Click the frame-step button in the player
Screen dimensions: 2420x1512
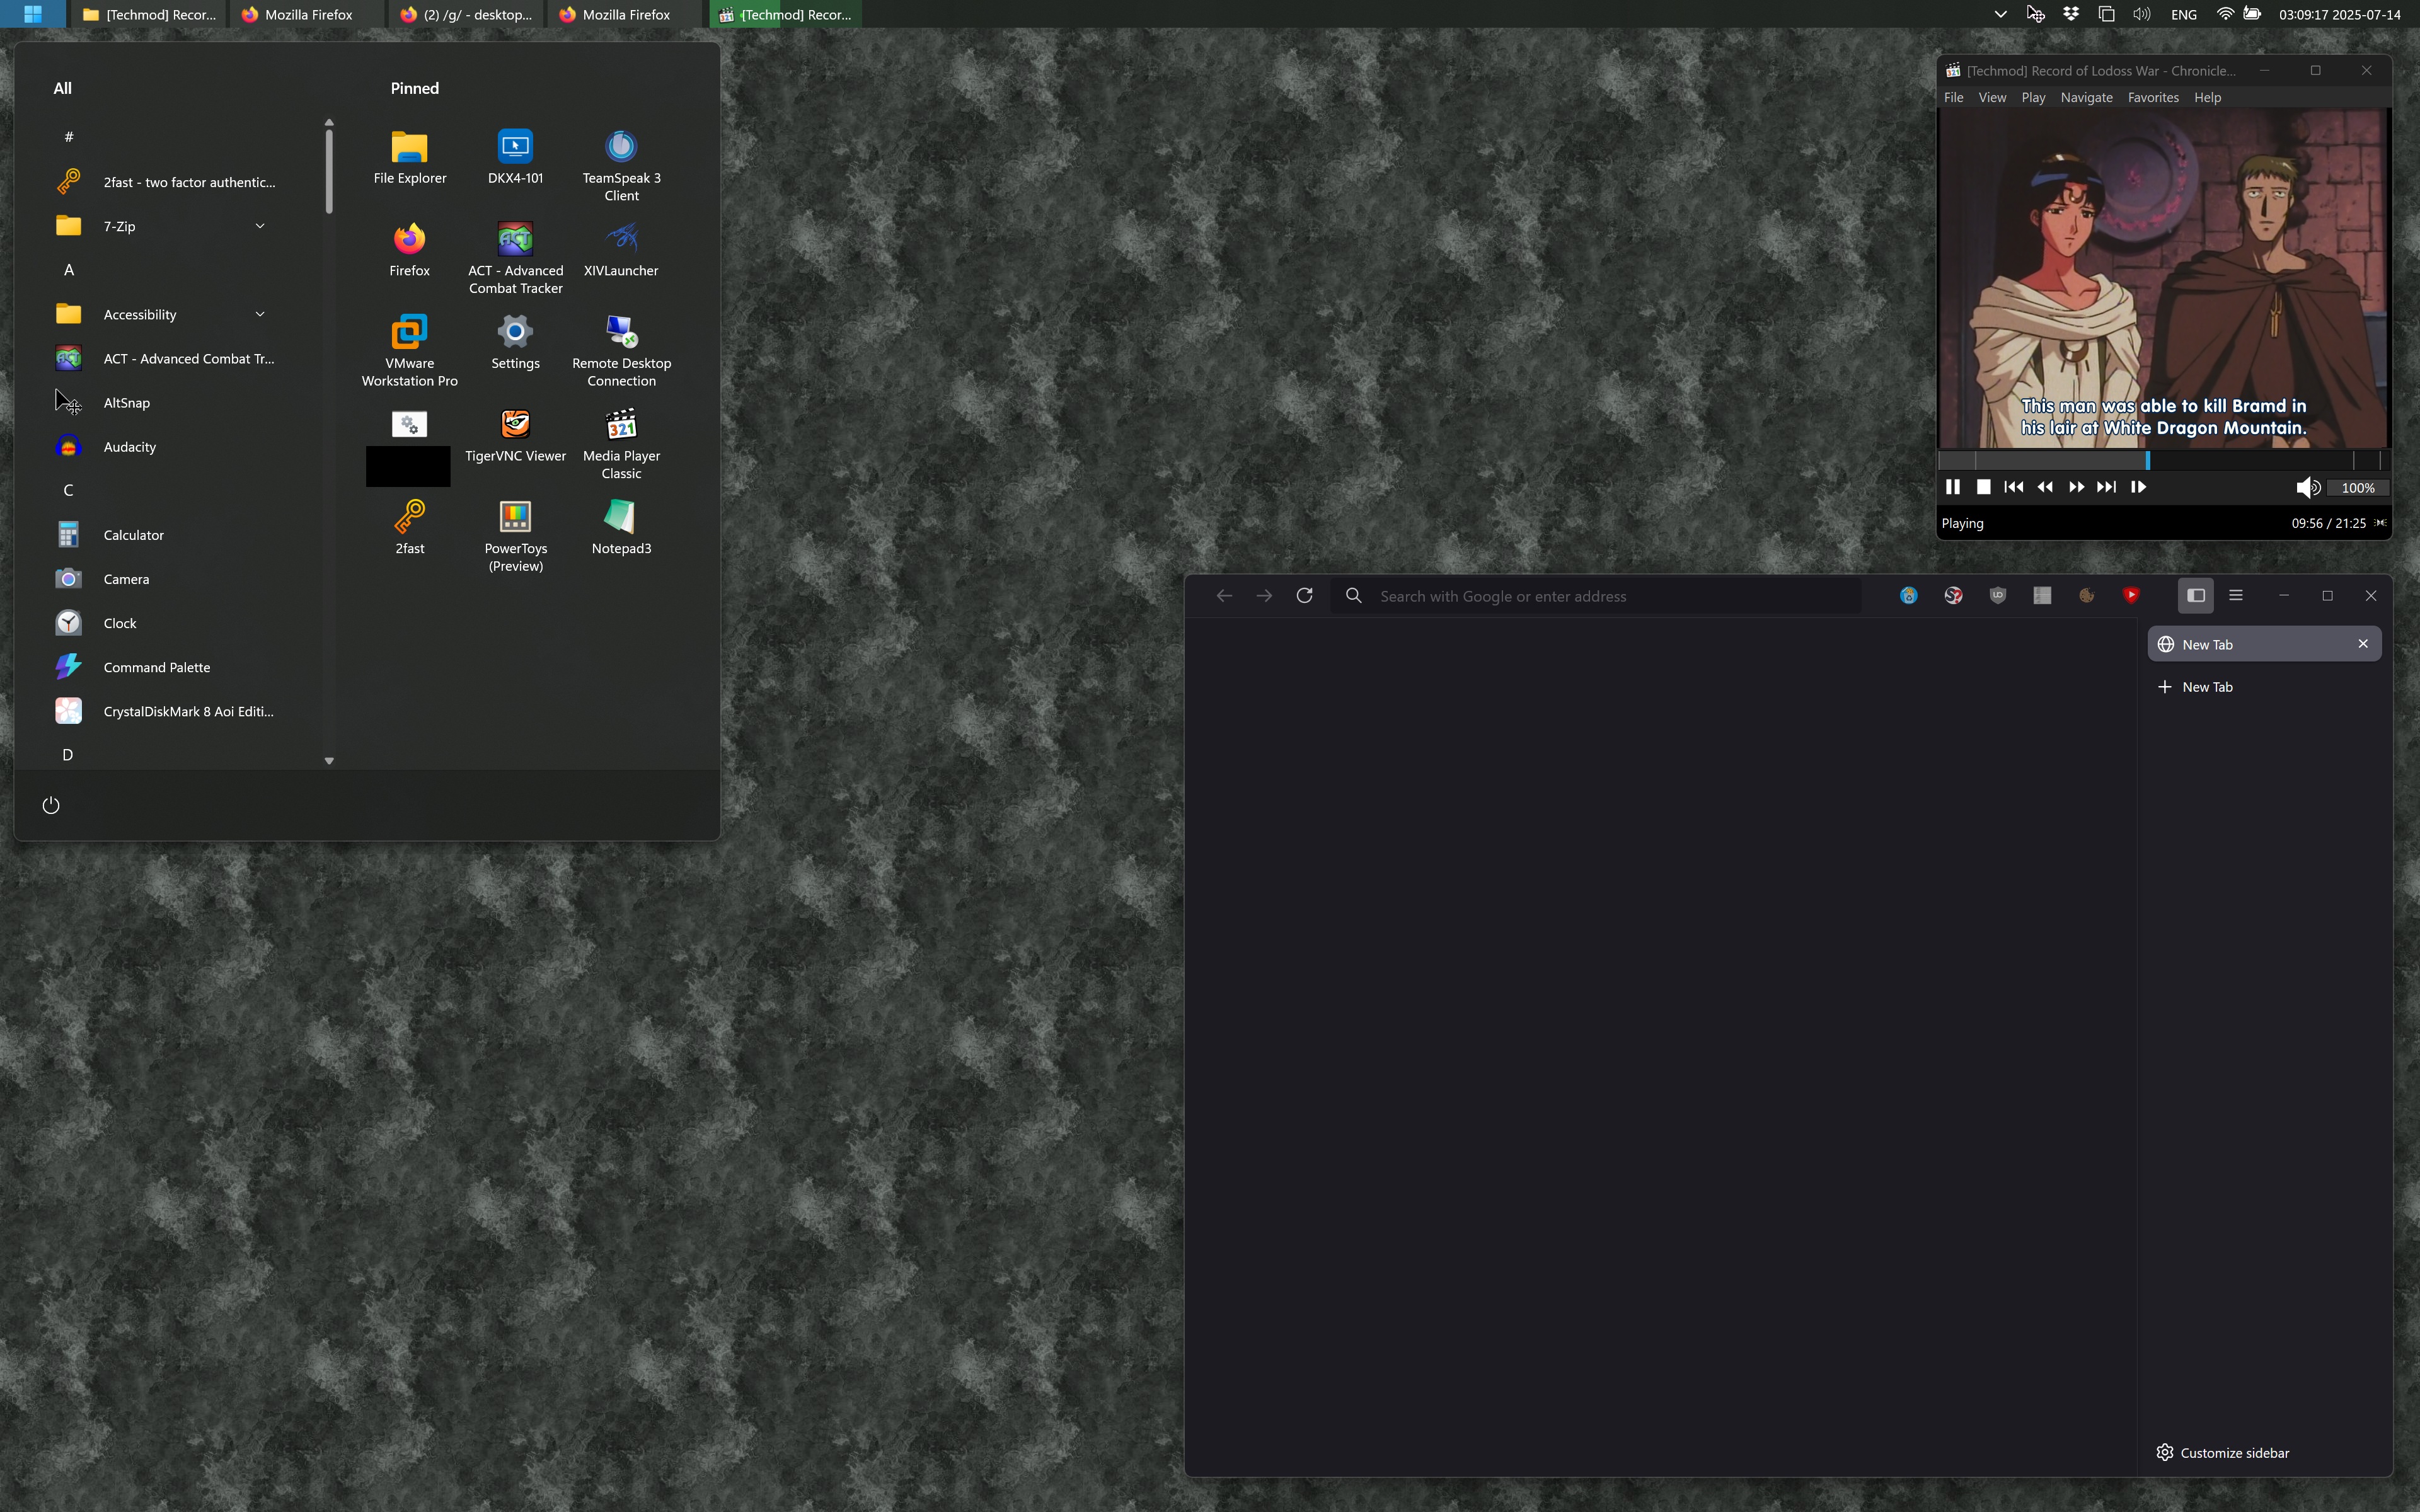click(2138, 487)
